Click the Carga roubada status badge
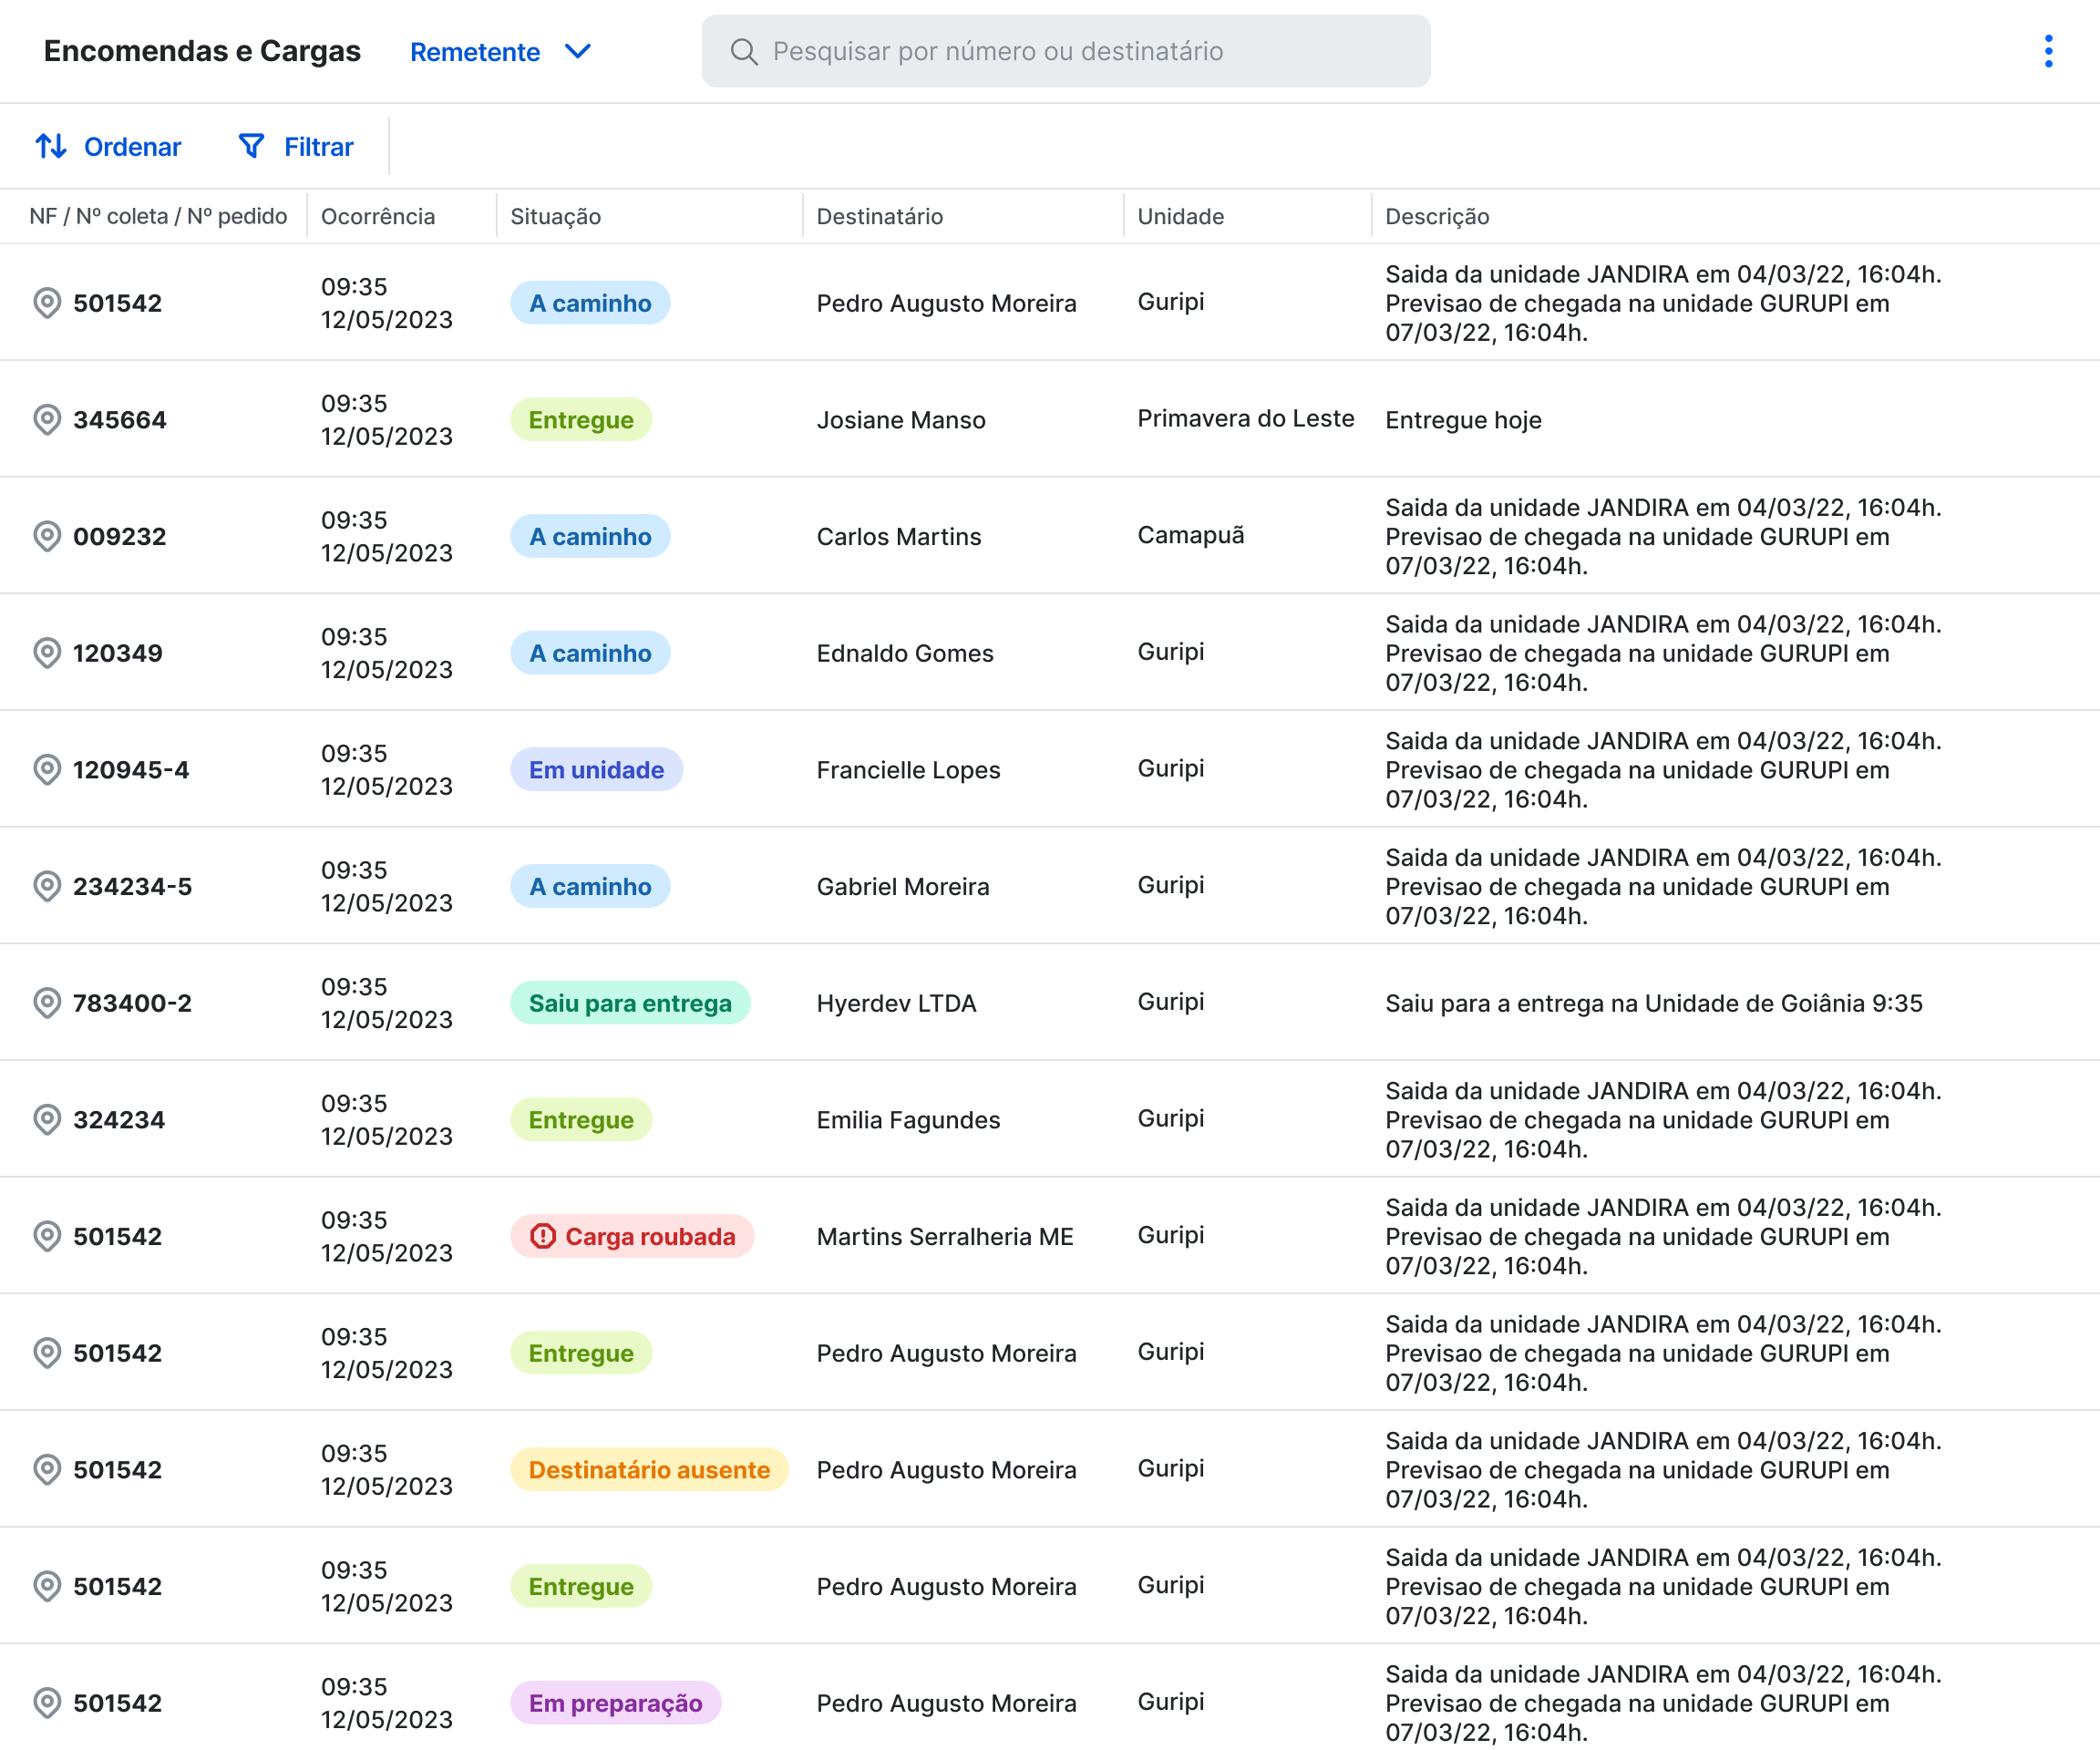2100x1750 pixels. coord(632,1236)
